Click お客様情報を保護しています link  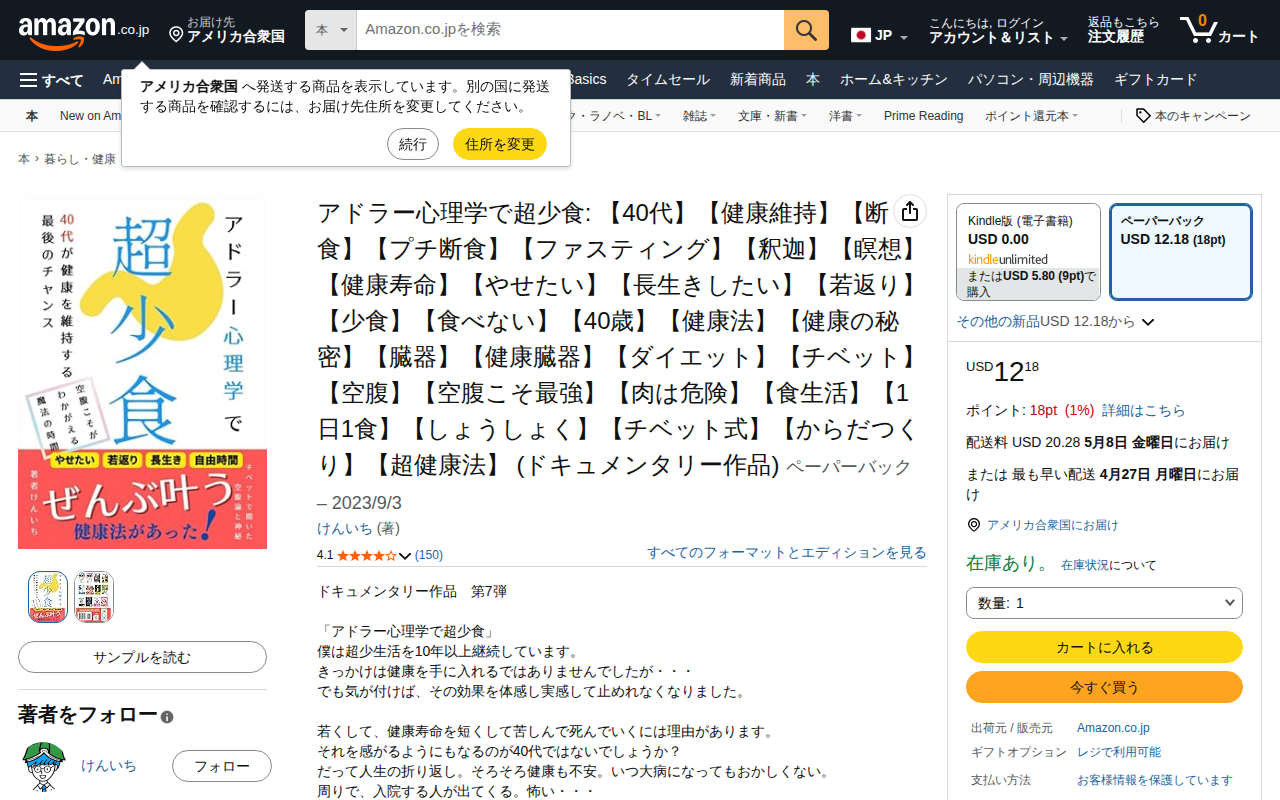[1155, 780]
